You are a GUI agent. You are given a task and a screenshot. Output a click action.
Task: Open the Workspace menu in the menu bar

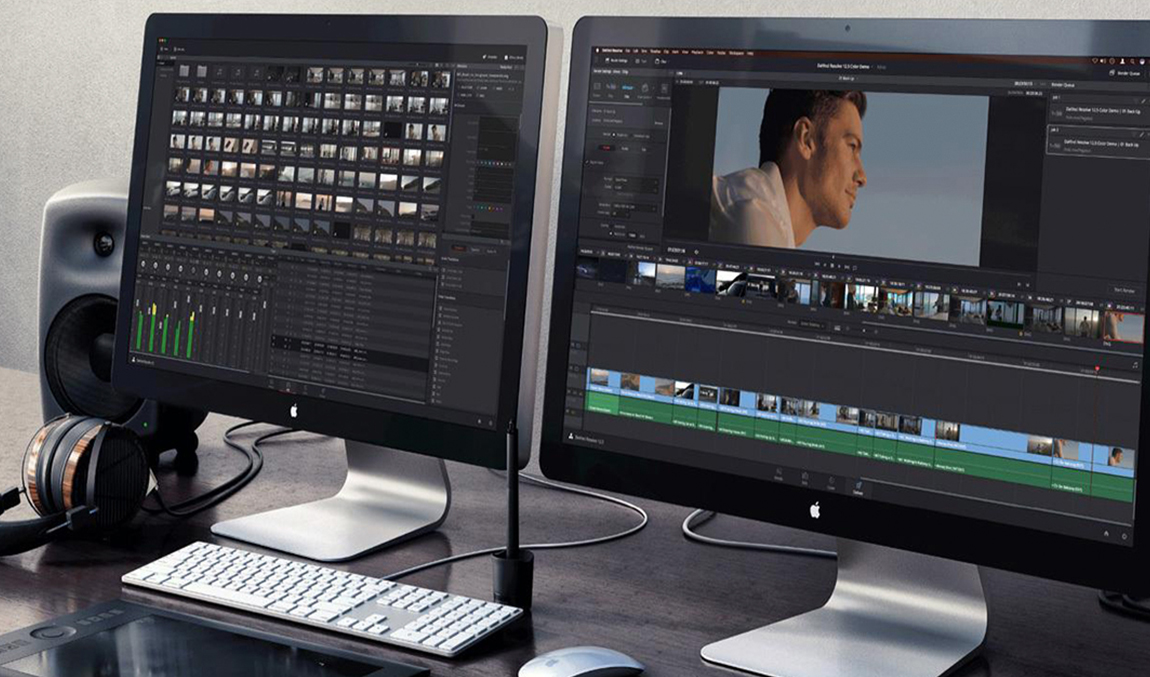click(x=736, y=53)
